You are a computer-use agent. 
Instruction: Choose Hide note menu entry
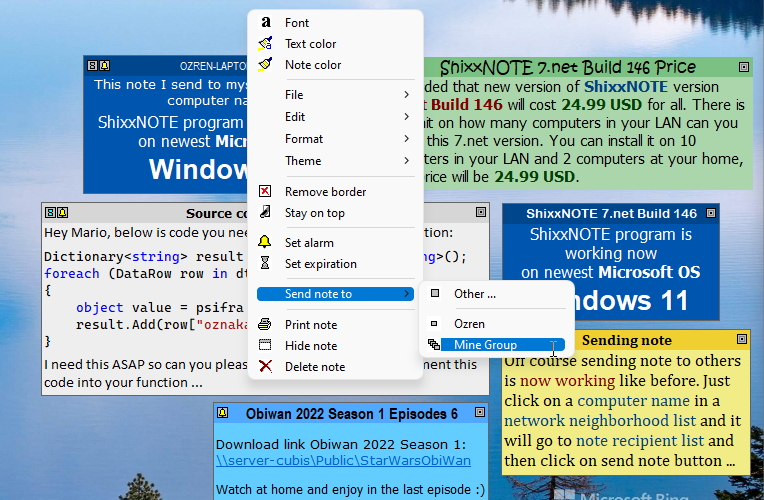tap(335, 346)
